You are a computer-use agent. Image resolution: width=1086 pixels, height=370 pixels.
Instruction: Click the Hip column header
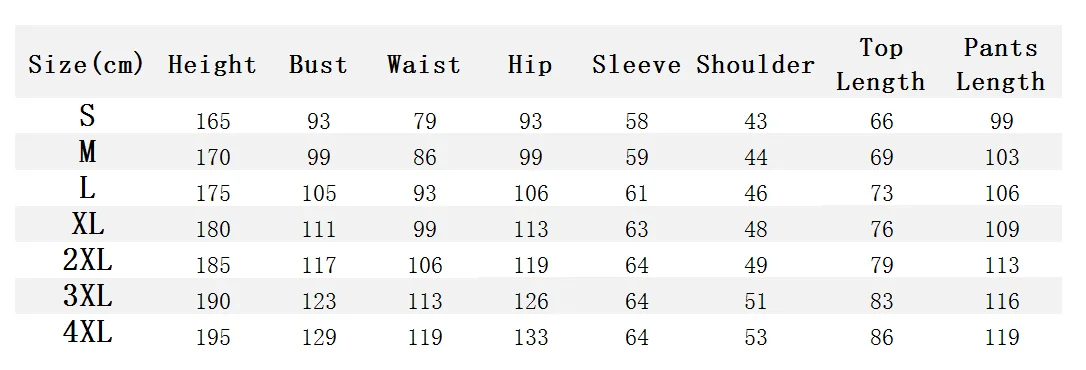pos(530,65)
